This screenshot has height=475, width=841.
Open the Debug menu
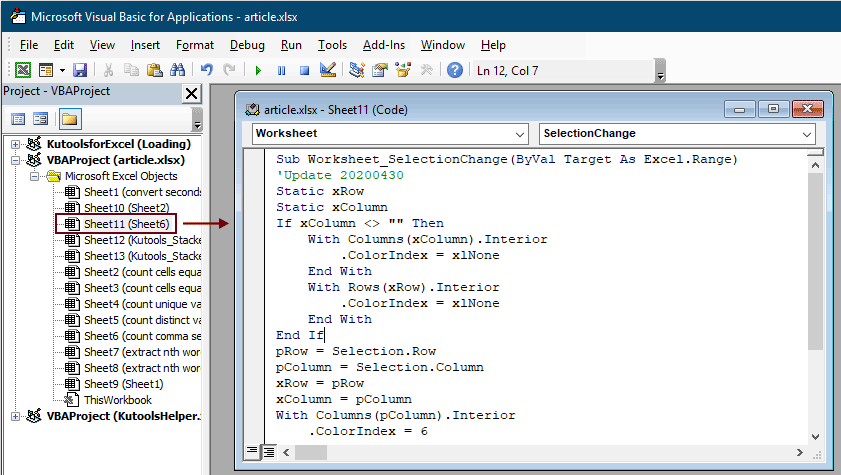click(247, 45)
